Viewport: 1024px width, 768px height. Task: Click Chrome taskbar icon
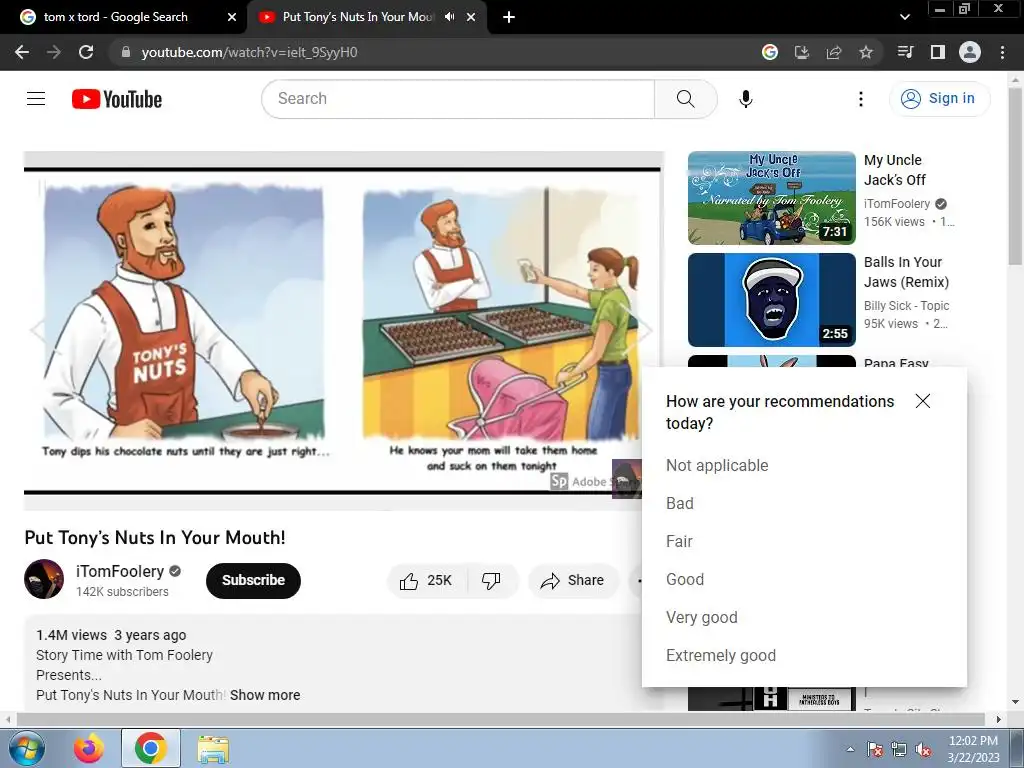(150, 748)
